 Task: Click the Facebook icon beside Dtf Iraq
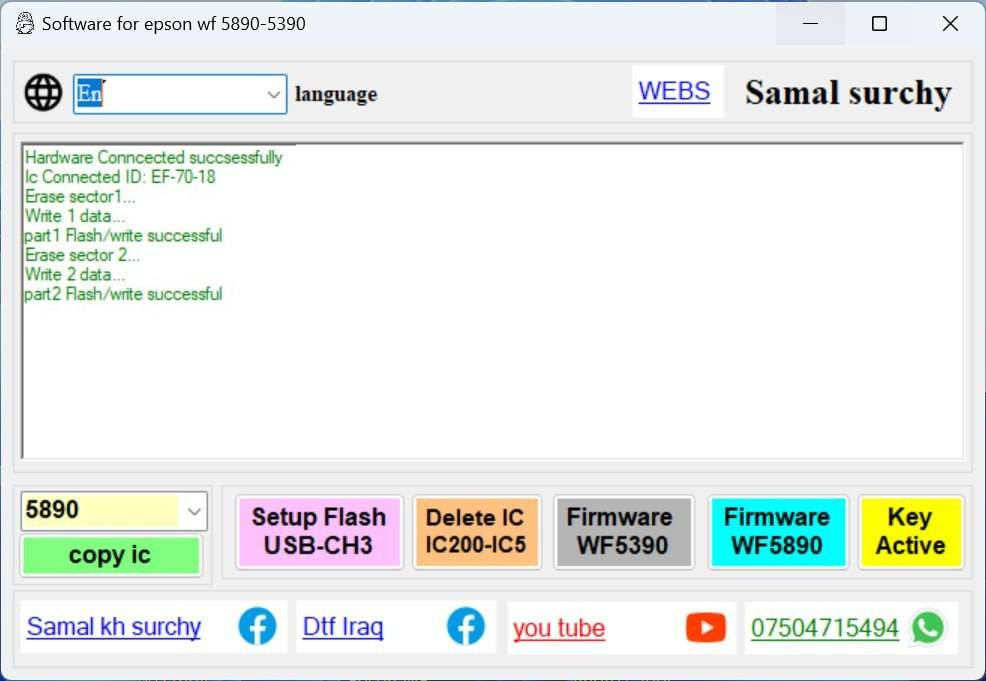465,627
